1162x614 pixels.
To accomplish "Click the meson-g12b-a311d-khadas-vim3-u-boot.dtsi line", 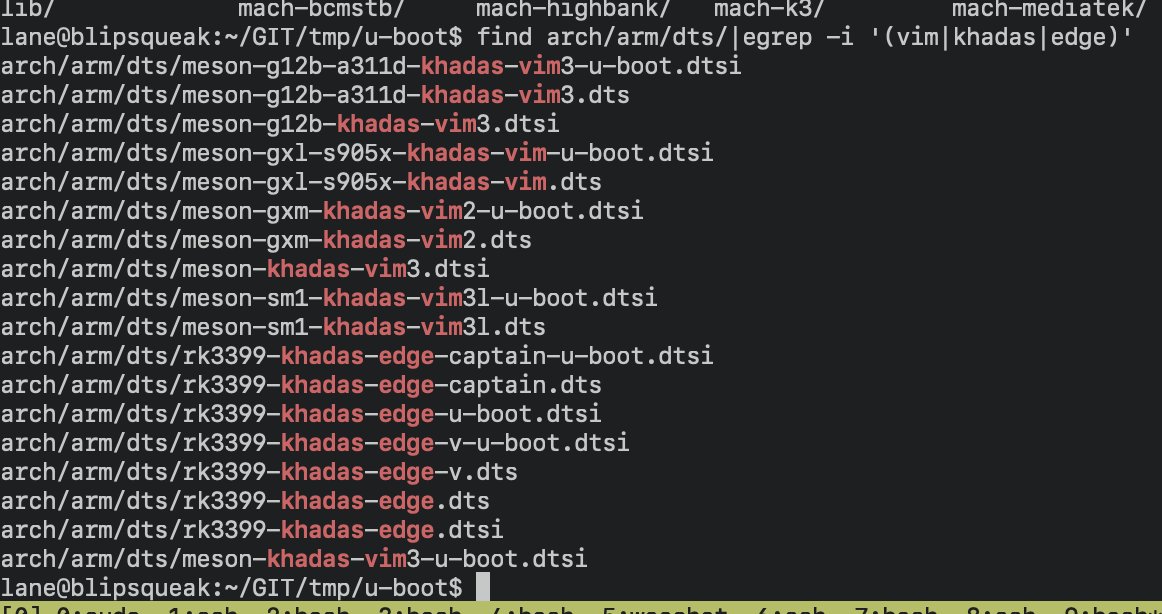I will (371, 66).
